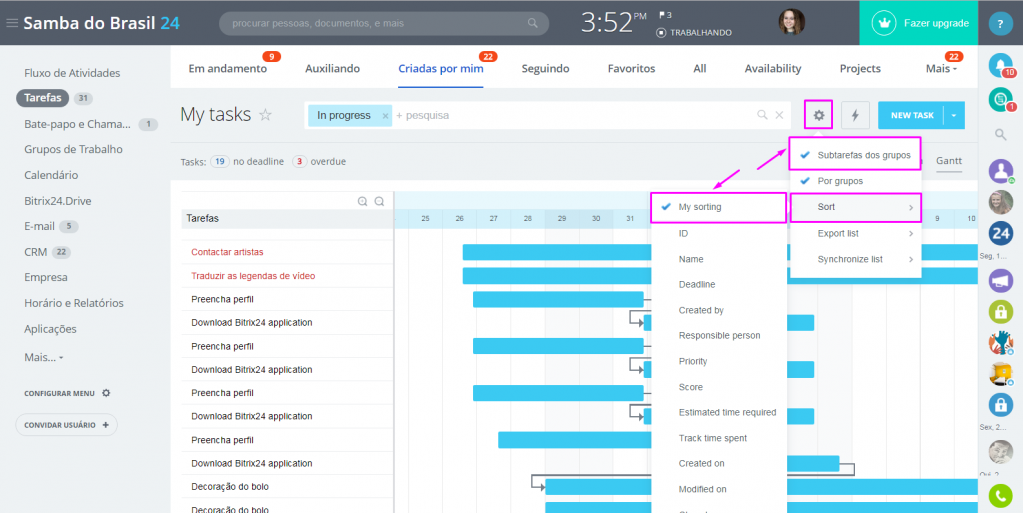Select My sorting option

click(718, 207)
